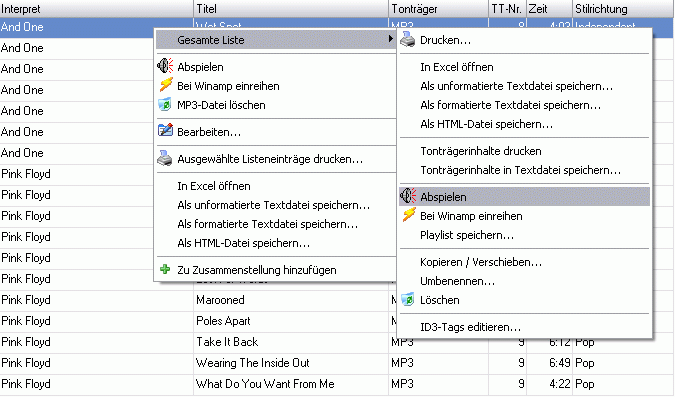Click speaker icon of highlighted submenu Abspielen

point(408,196)
